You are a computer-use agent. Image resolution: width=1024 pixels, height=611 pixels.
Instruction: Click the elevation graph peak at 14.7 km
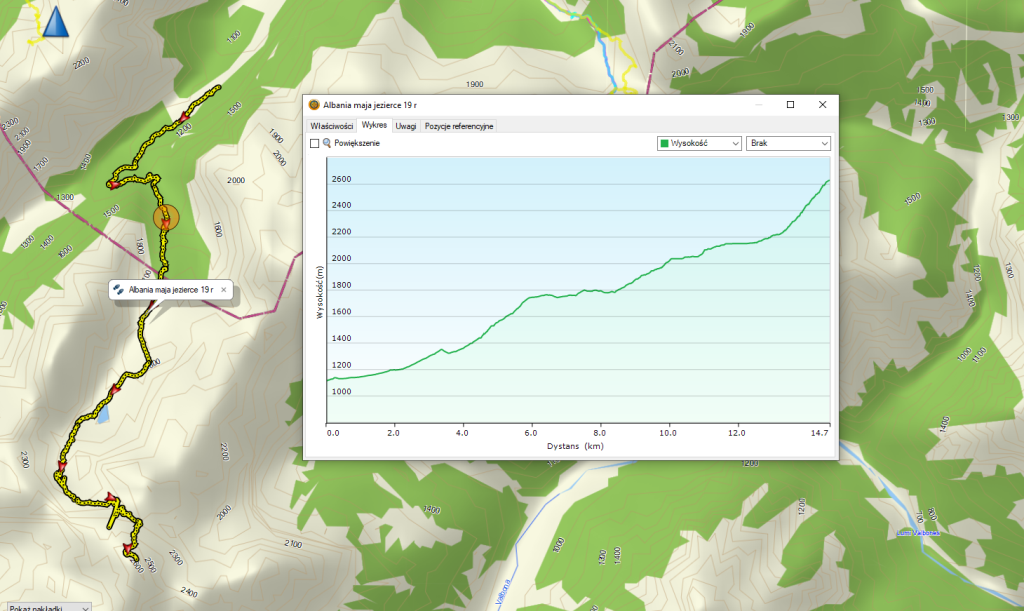pos(829,180)
